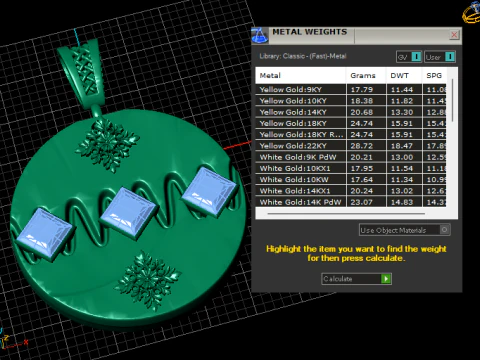Click the metal table vertical scrollbar
480x360 pixels.
[x=452, y=100]
